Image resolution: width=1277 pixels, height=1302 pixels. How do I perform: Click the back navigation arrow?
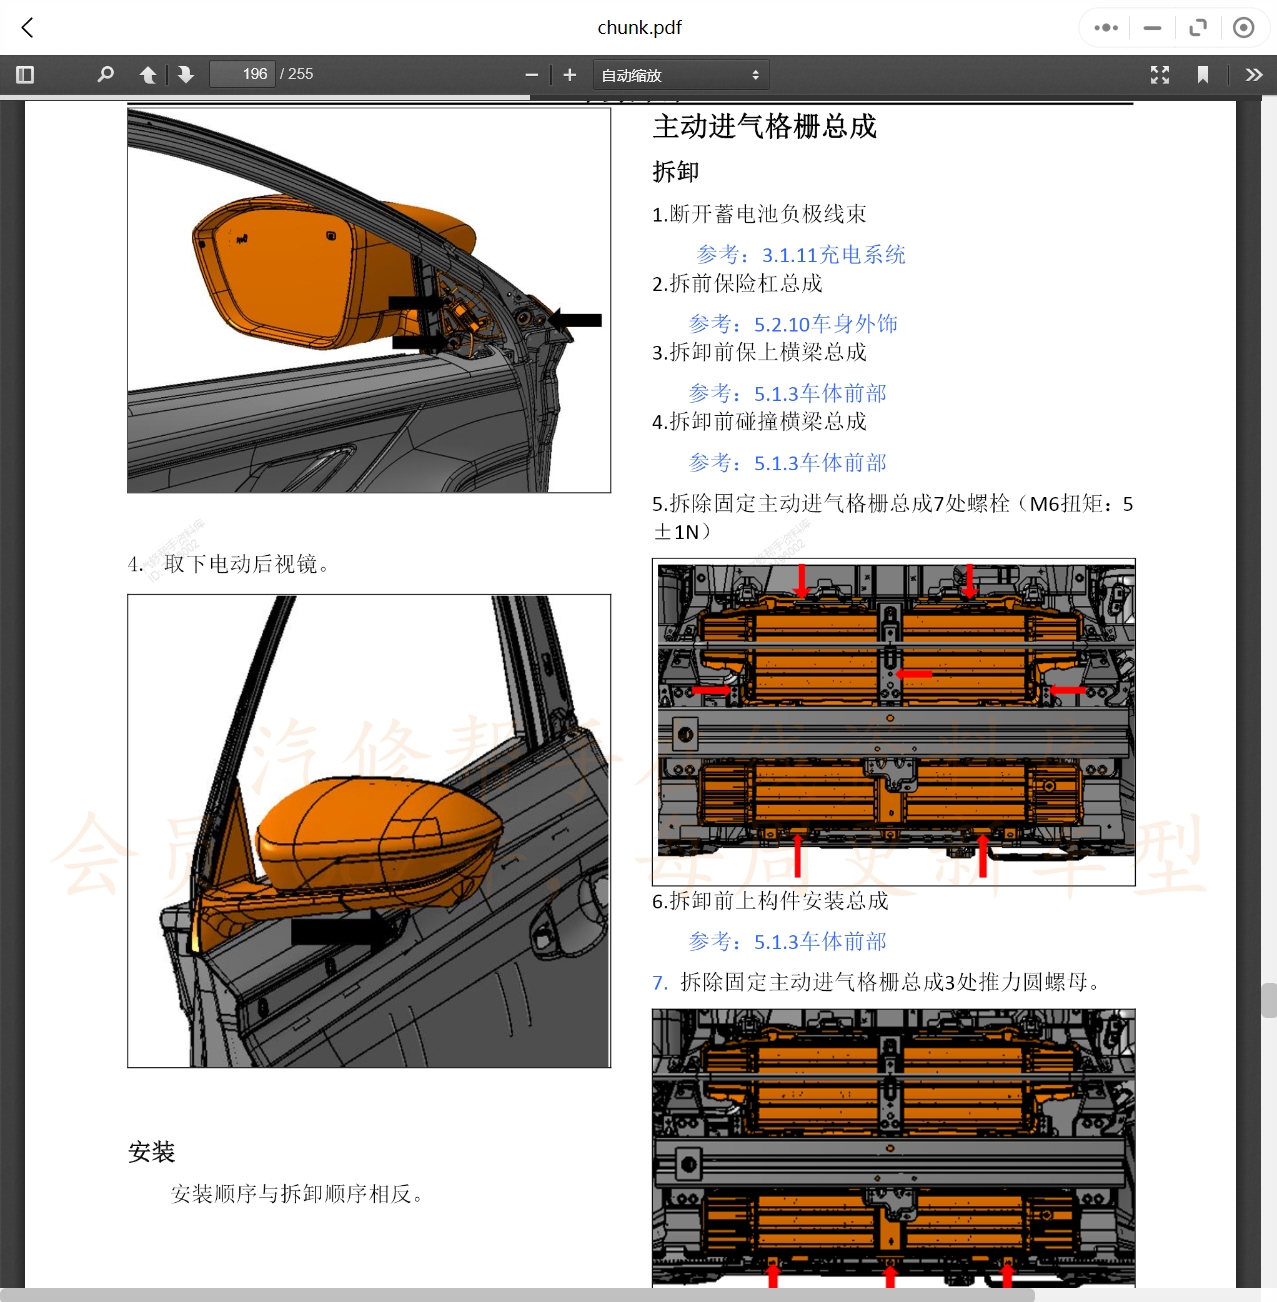[26, 27]
